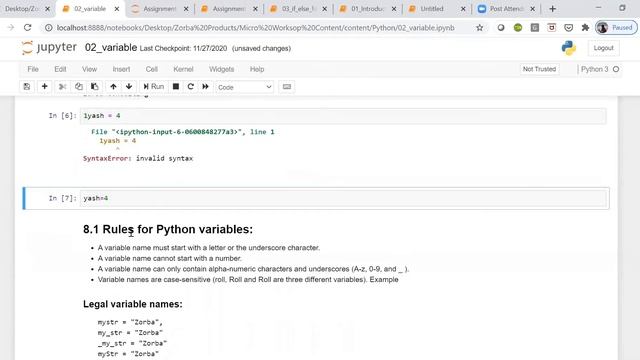Viewport: 640px width, 360px height.
Task: Open the command palette keyboard icon
Action: coord(287,87)
